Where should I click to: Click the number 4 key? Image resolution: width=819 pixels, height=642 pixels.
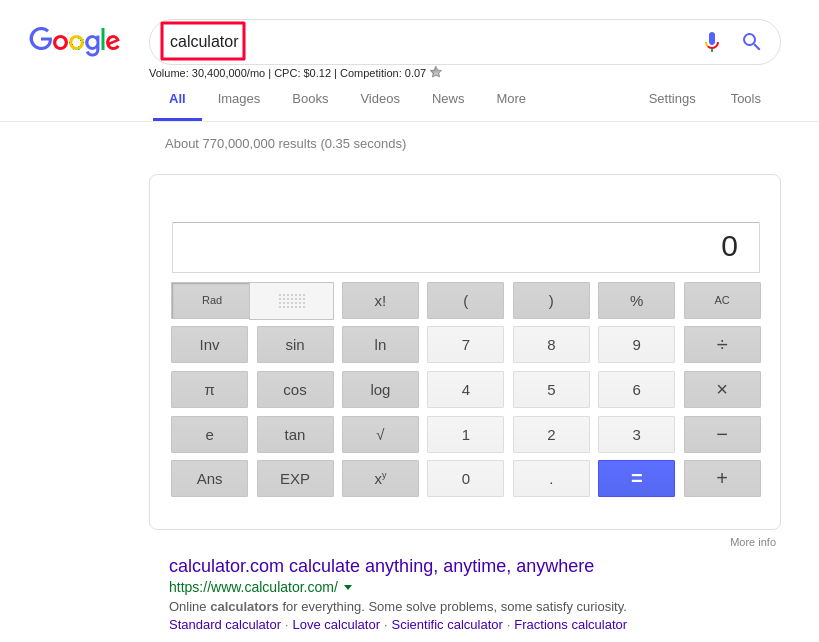point(465,390)
